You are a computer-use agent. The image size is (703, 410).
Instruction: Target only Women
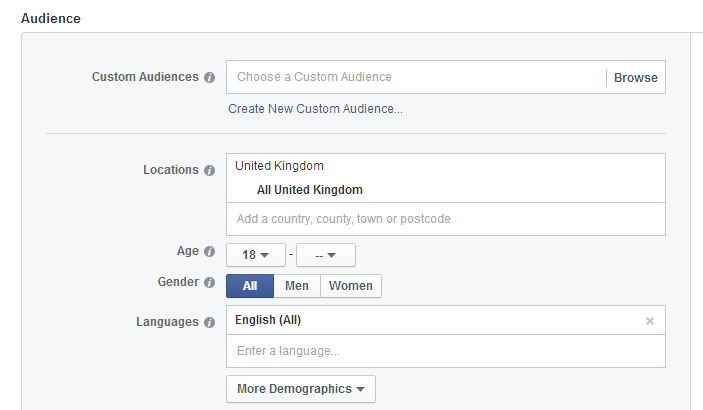[x=351, y=286]
